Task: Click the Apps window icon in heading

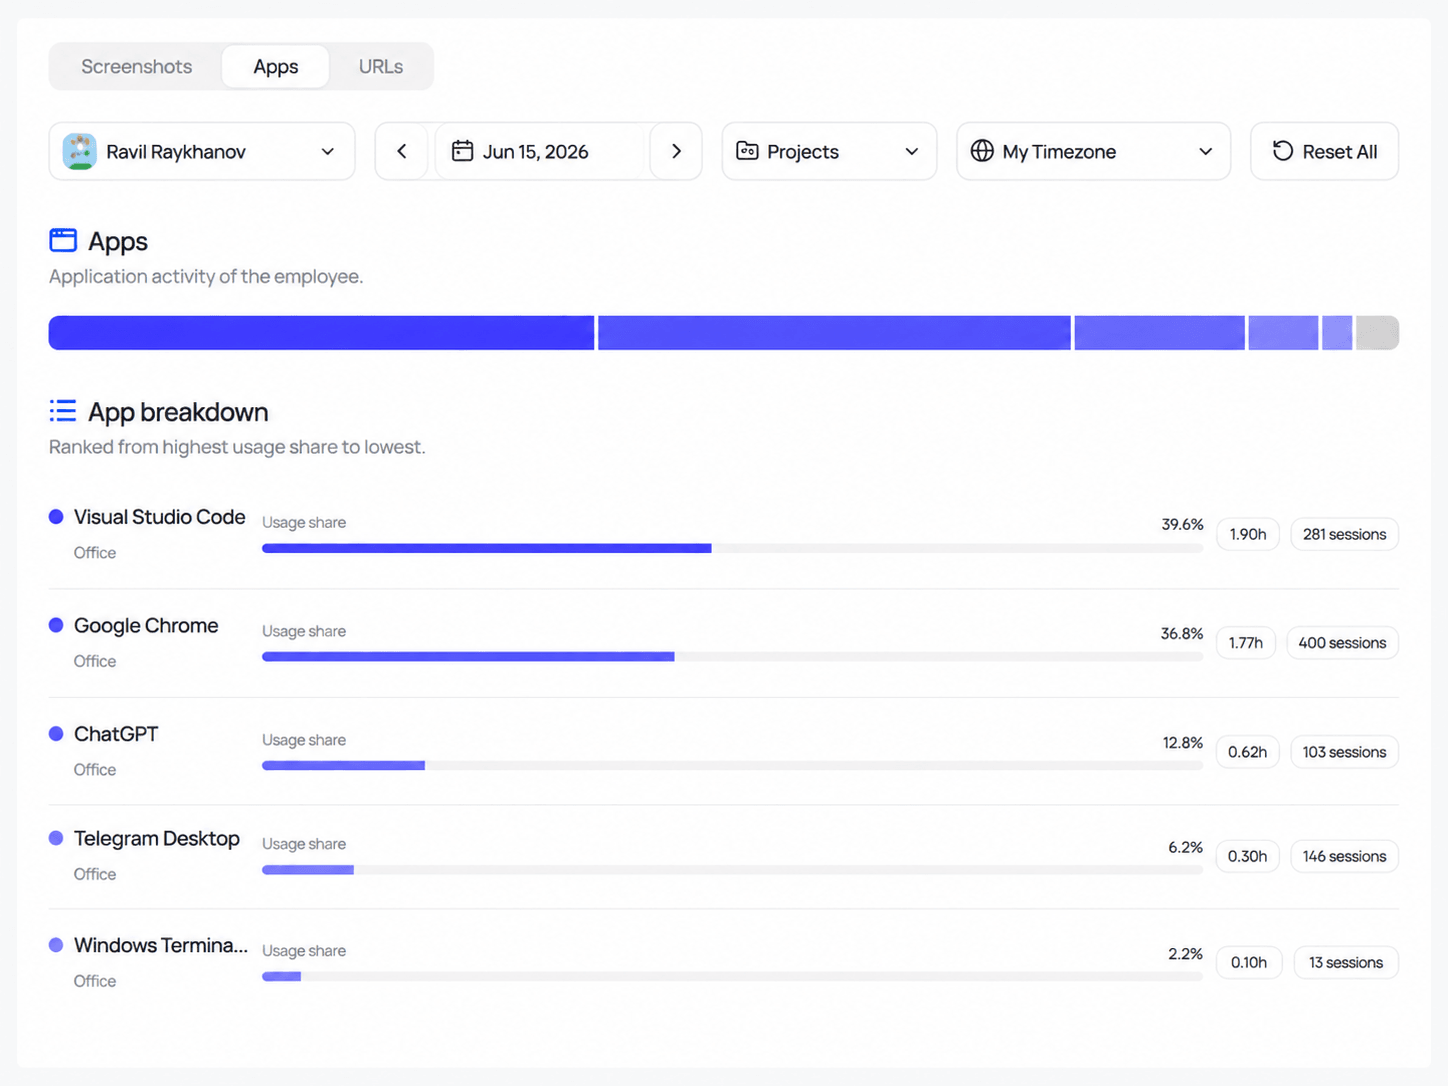Action: (x=63, y=240)
